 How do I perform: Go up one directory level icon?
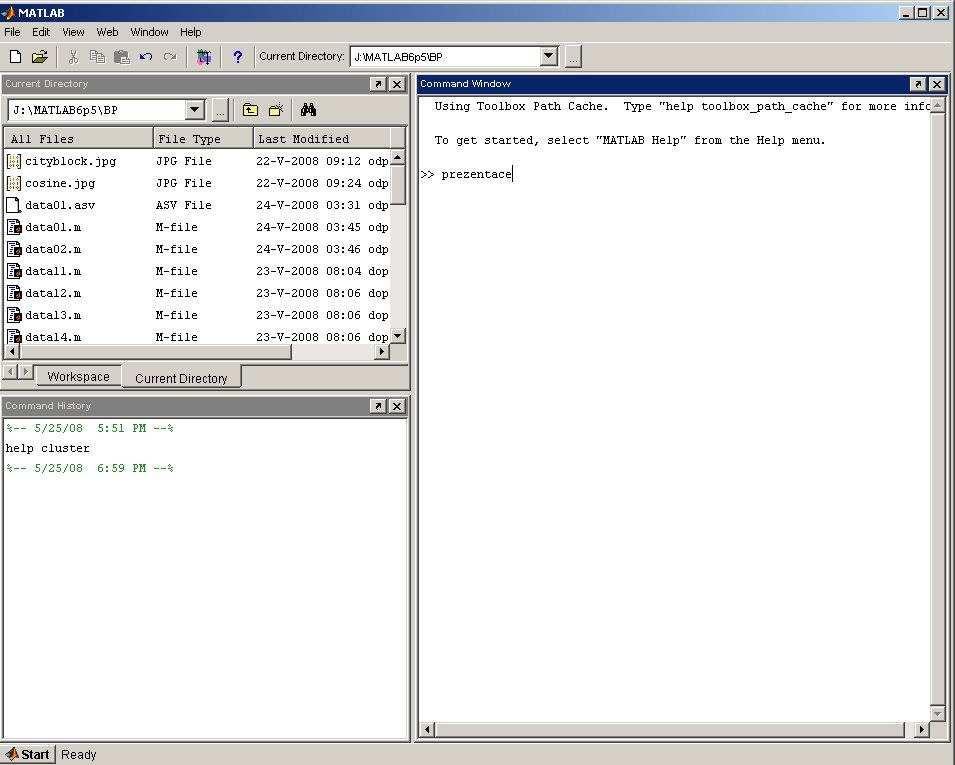(x=250, y=110)
